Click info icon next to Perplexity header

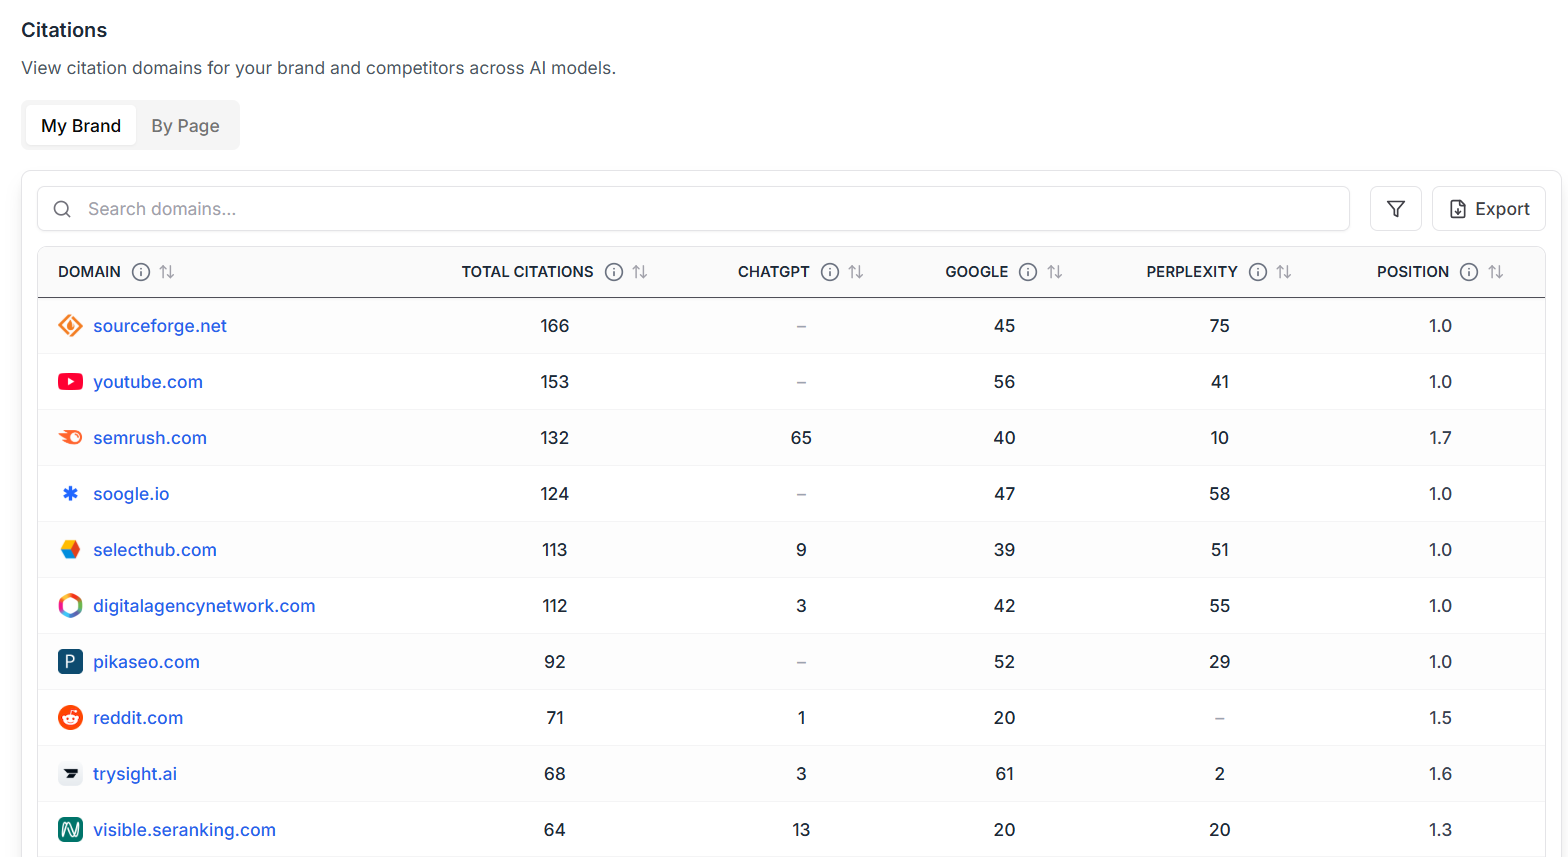tap(1258, 272)
